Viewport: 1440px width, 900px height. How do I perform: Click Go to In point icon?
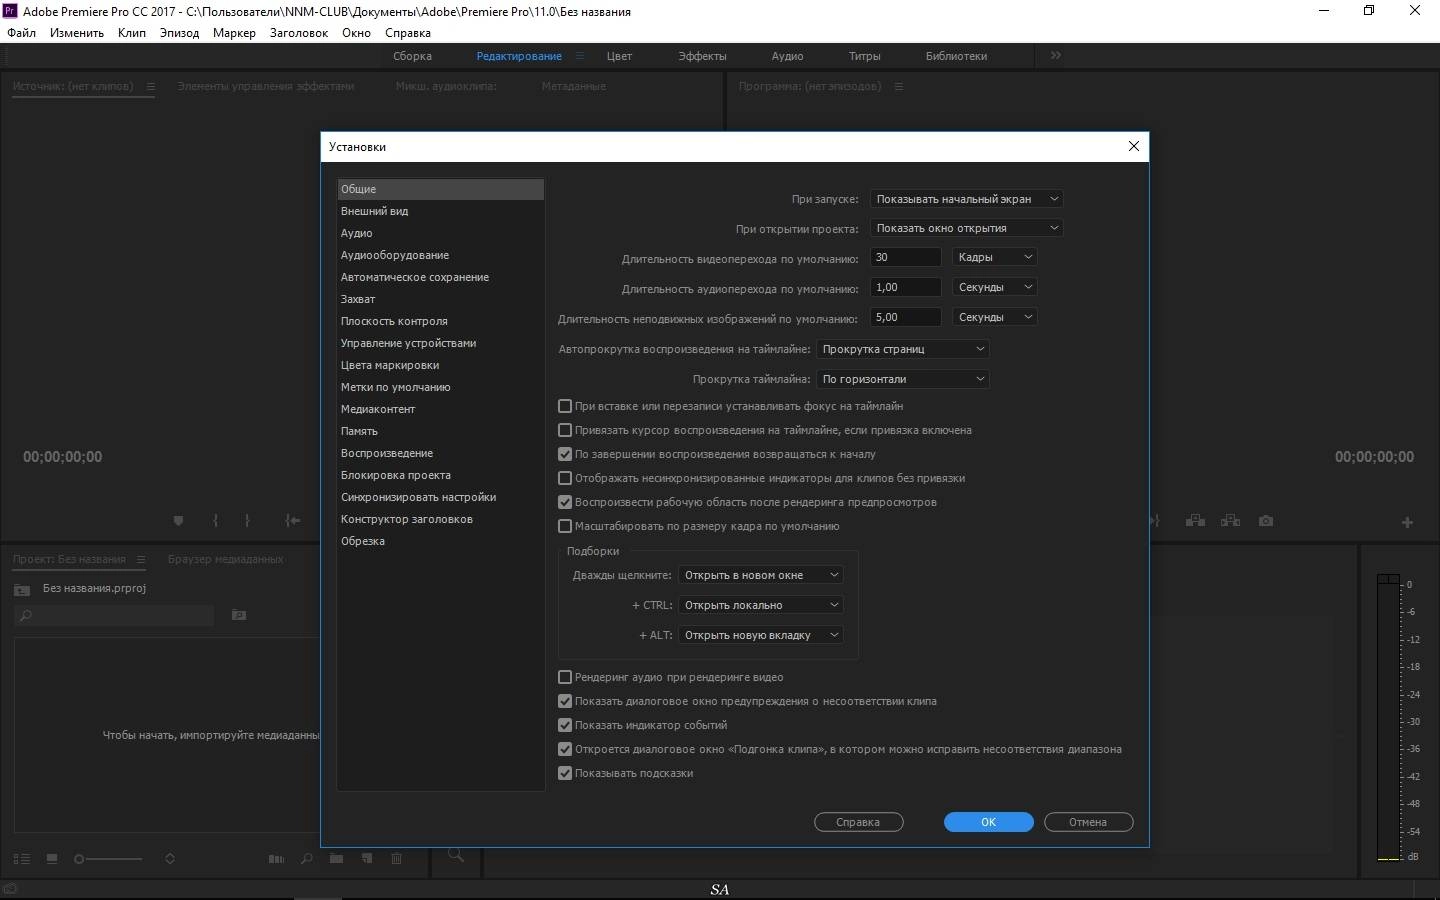[x=292, y=521]
